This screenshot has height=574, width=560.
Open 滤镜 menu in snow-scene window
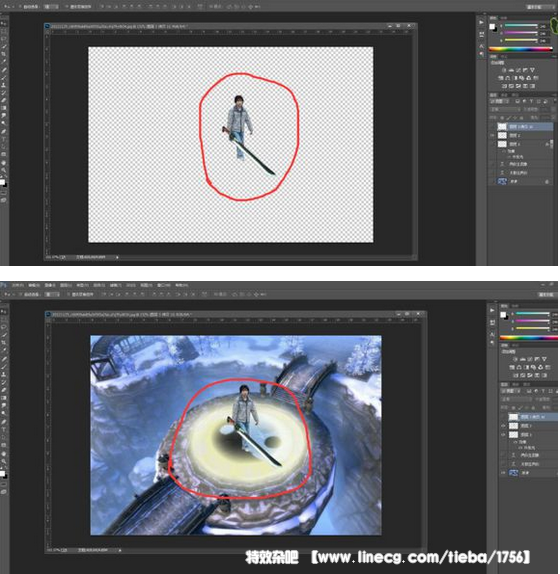(115, 285)
